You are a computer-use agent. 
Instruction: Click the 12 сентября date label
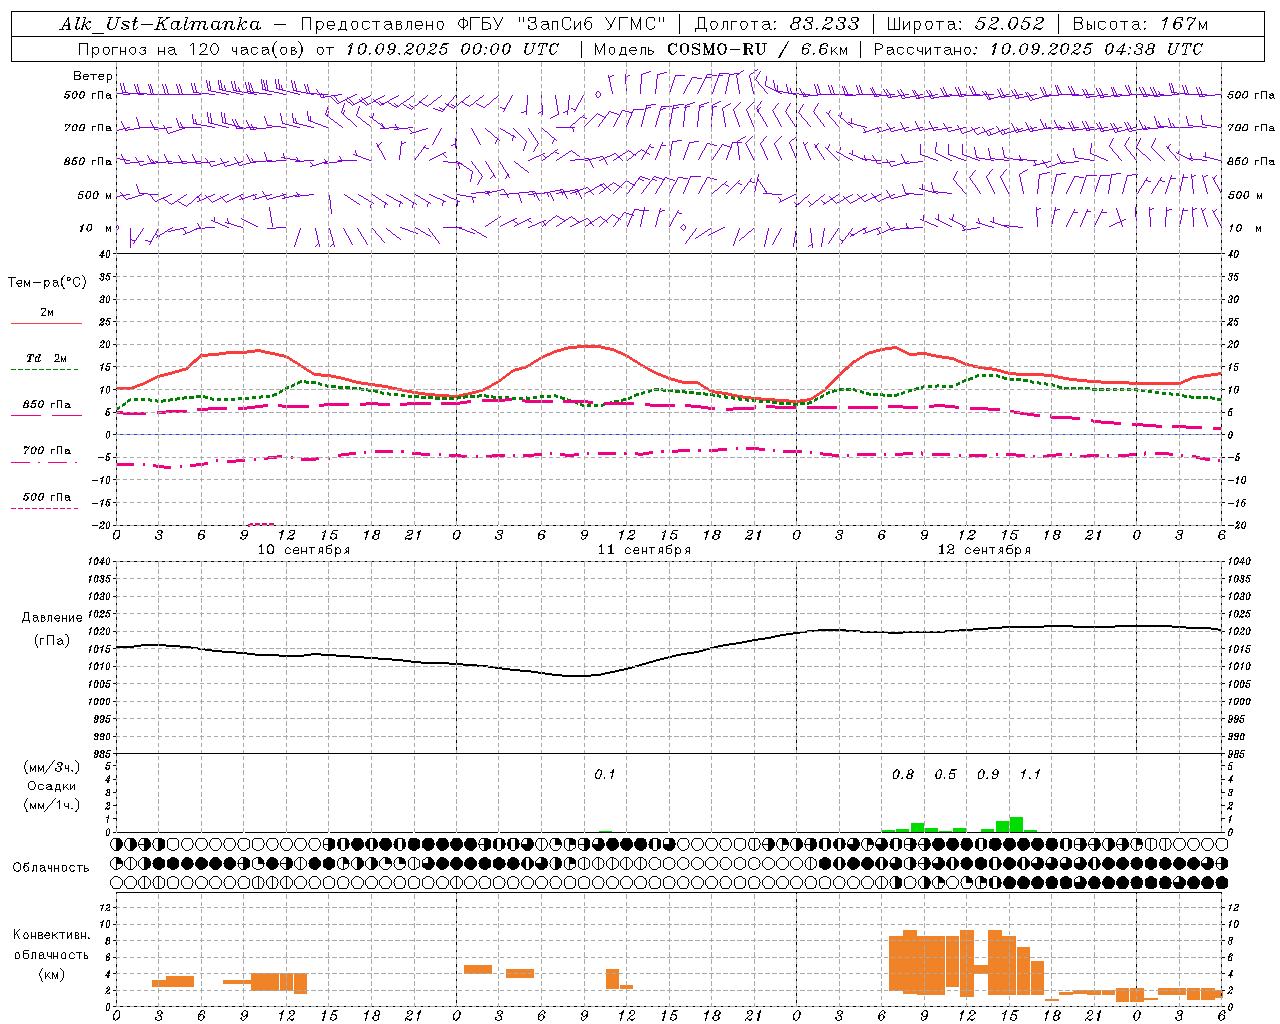(x=984, y=550)
